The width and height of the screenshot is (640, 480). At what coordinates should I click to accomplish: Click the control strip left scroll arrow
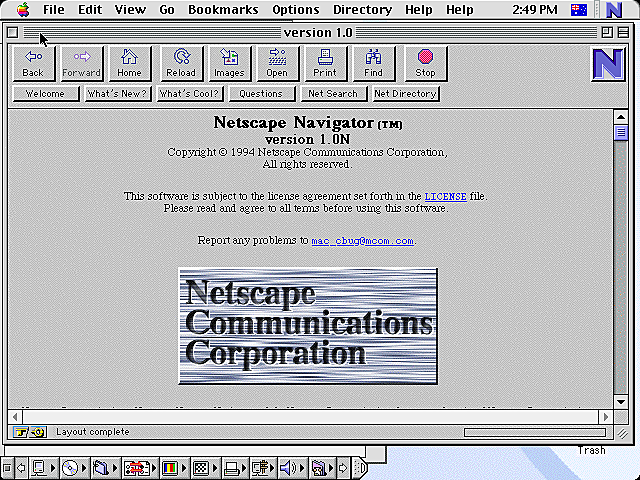point(21,468)
